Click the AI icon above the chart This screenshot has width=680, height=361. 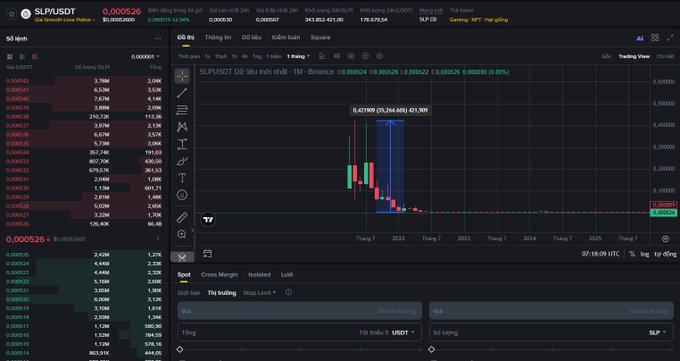[640, 38]
